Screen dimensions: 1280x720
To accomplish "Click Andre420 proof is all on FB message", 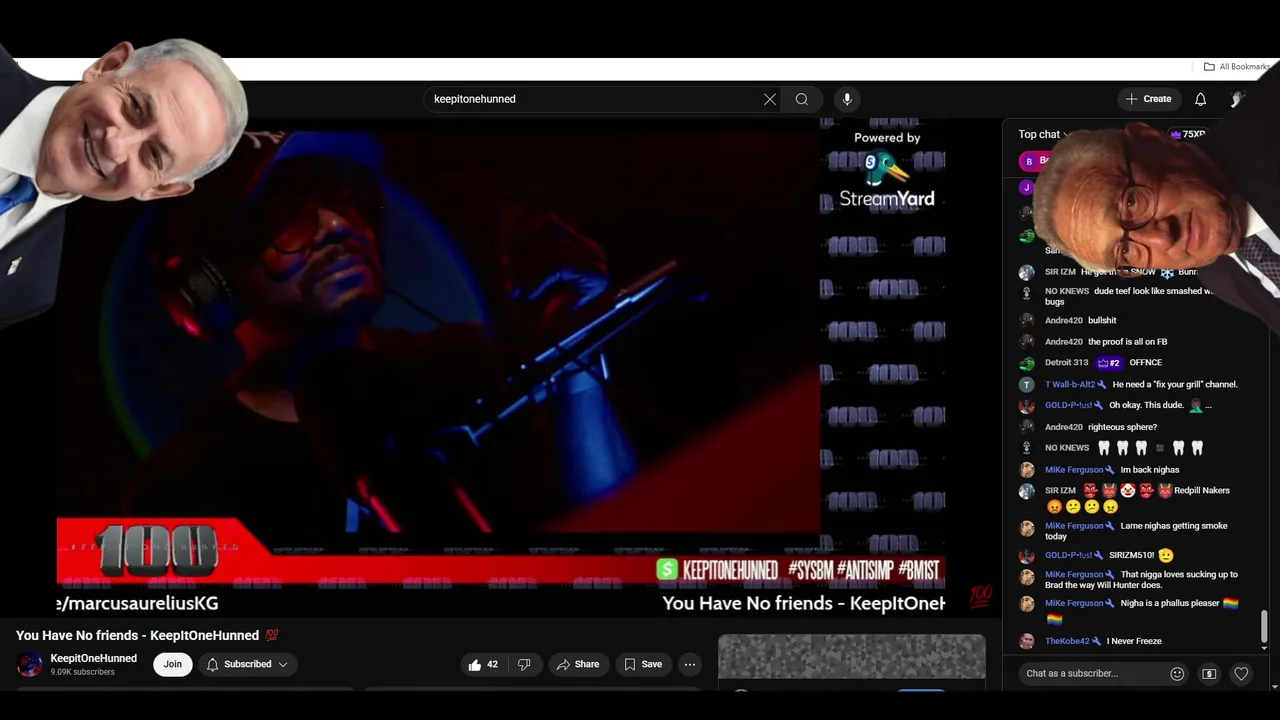I will click(1130, 342).
